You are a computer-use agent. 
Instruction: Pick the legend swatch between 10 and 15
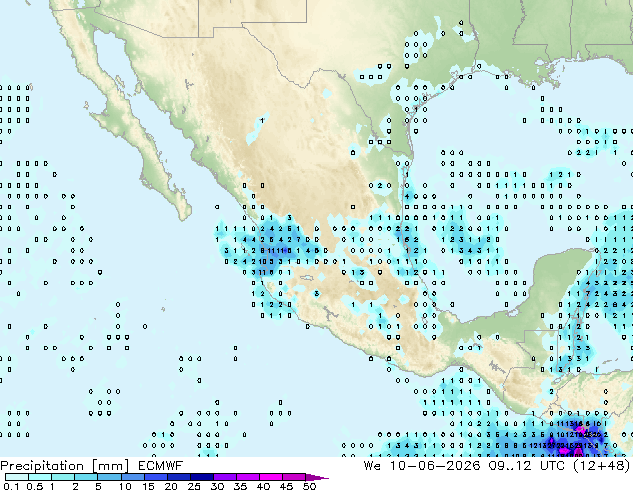pyautogui.click(x=132, y=477)
